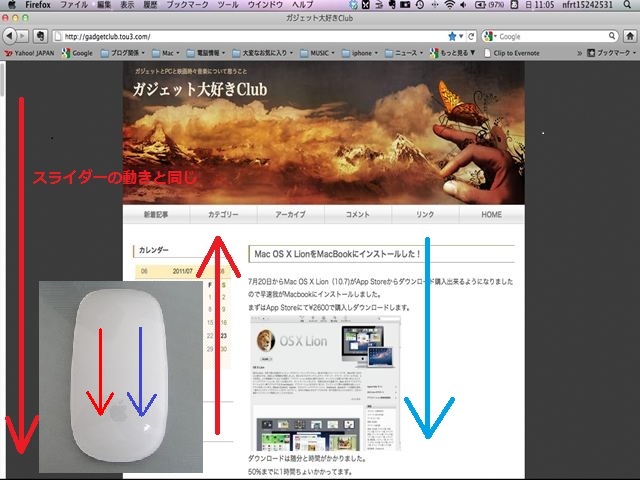Go back with the browser Back arrow

pos(10,36)
